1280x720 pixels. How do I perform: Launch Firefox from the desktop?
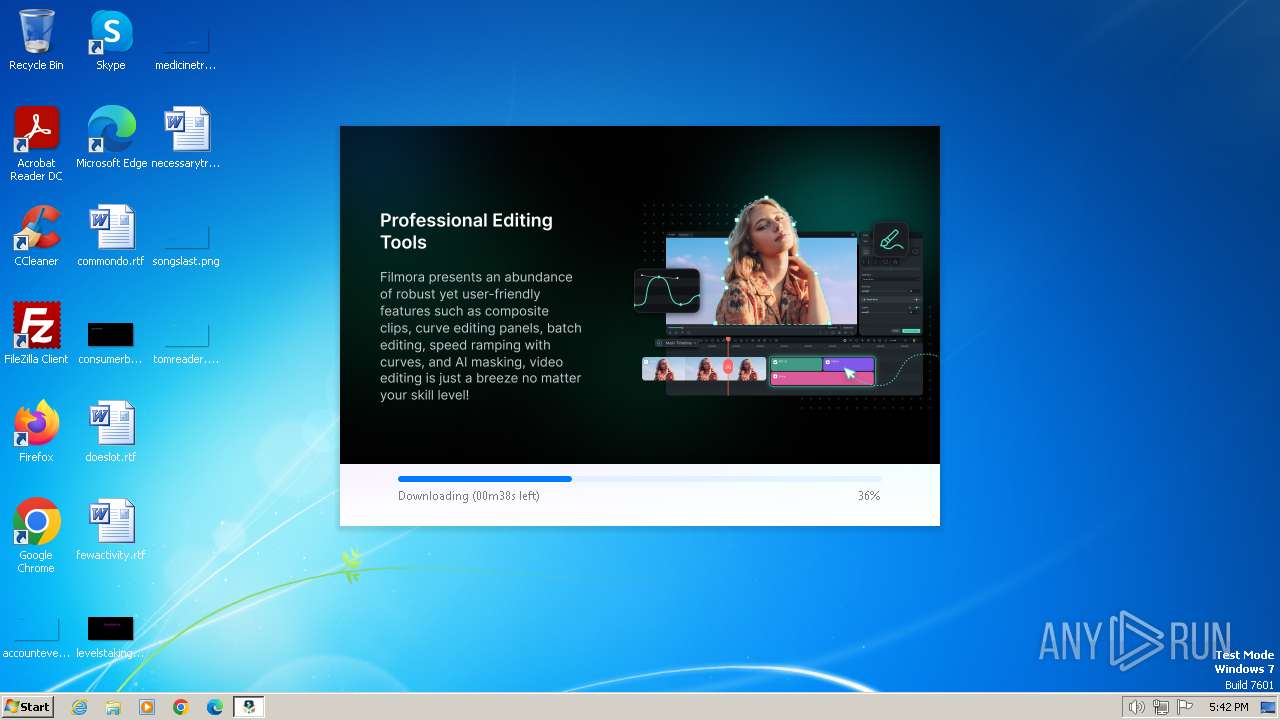(36, 432)
